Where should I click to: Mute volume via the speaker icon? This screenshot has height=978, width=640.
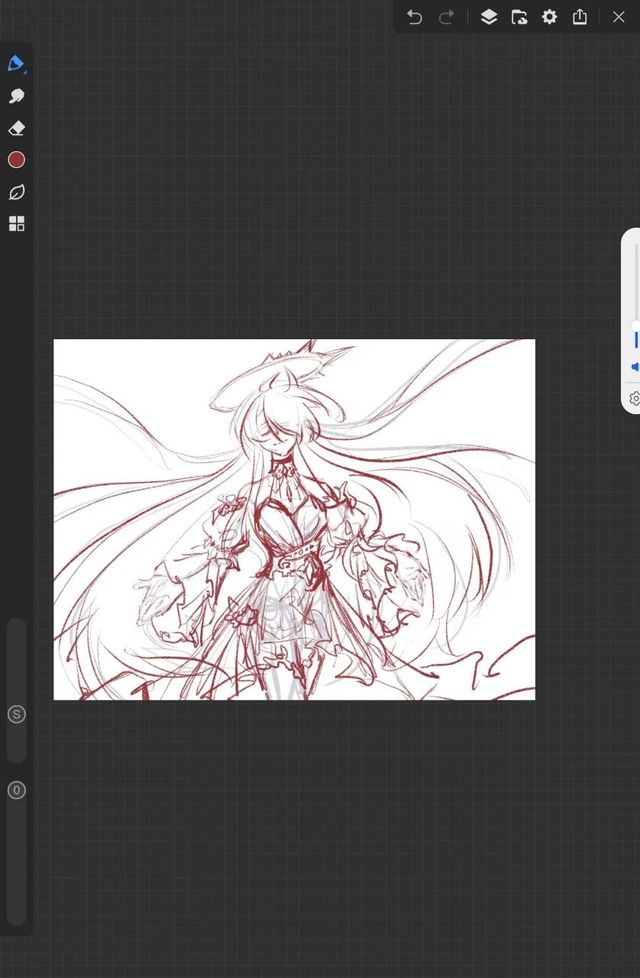635,367
